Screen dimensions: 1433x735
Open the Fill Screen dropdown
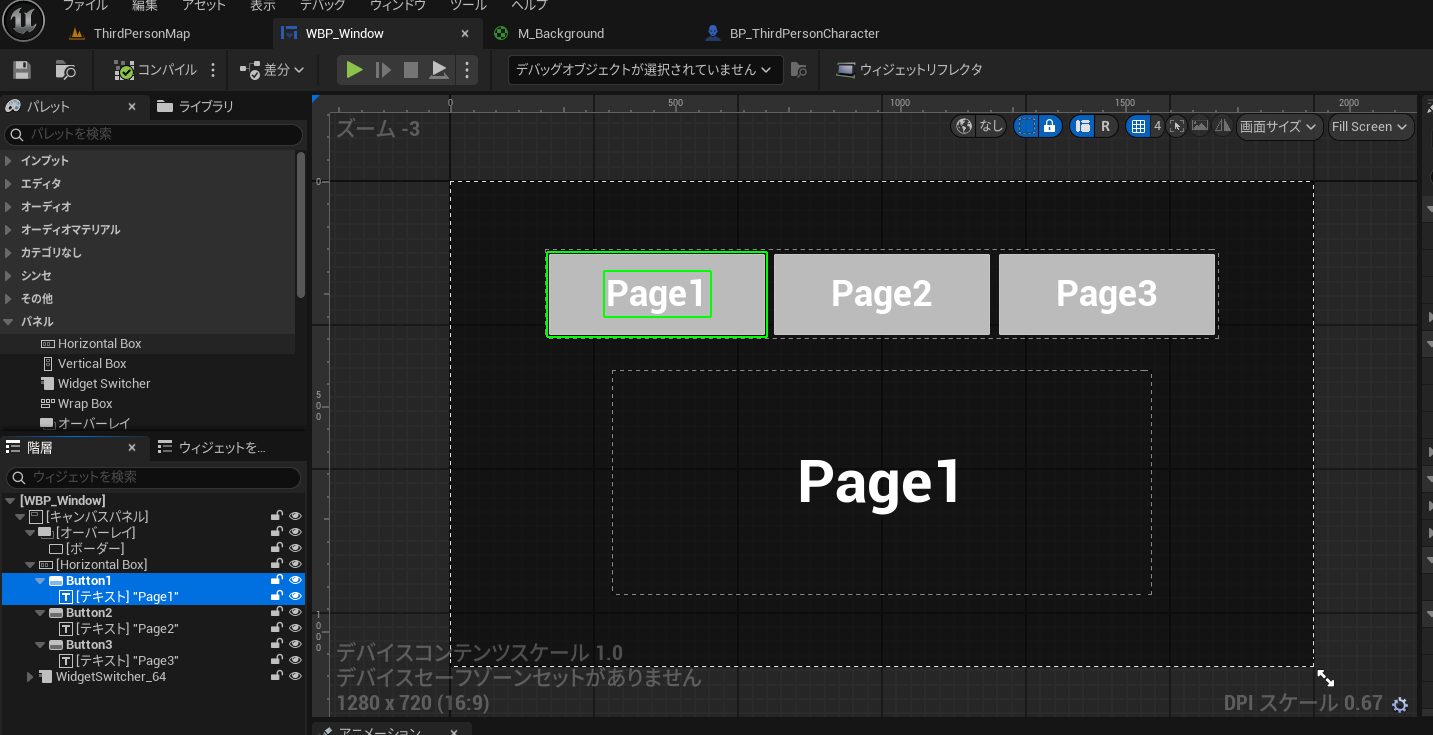(1369, 126)
